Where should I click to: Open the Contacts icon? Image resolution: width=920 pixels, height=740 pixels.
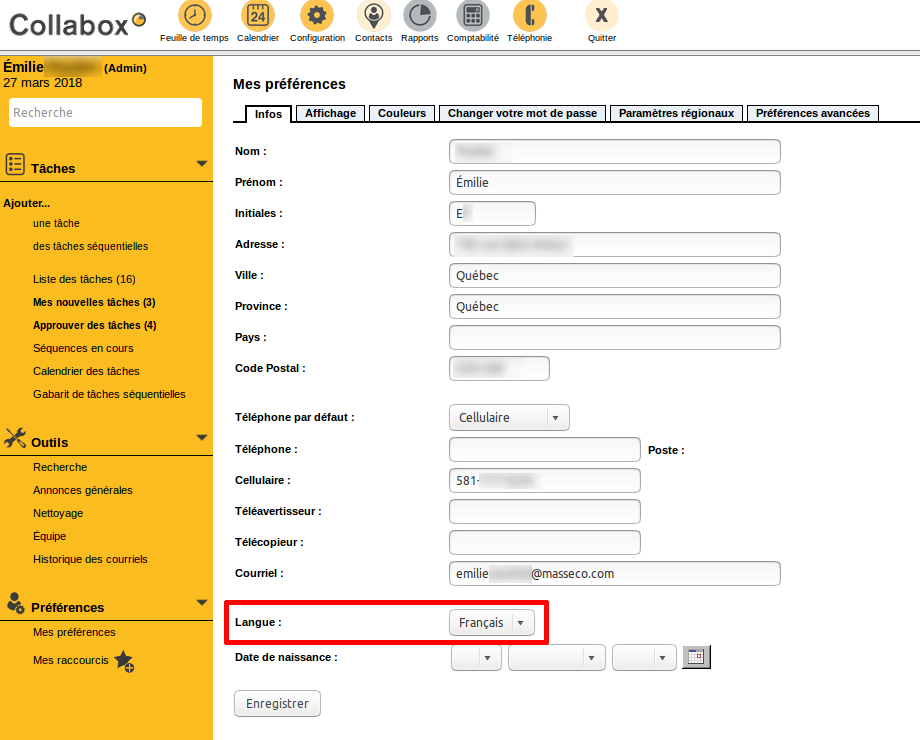click(x=373, y=16)
